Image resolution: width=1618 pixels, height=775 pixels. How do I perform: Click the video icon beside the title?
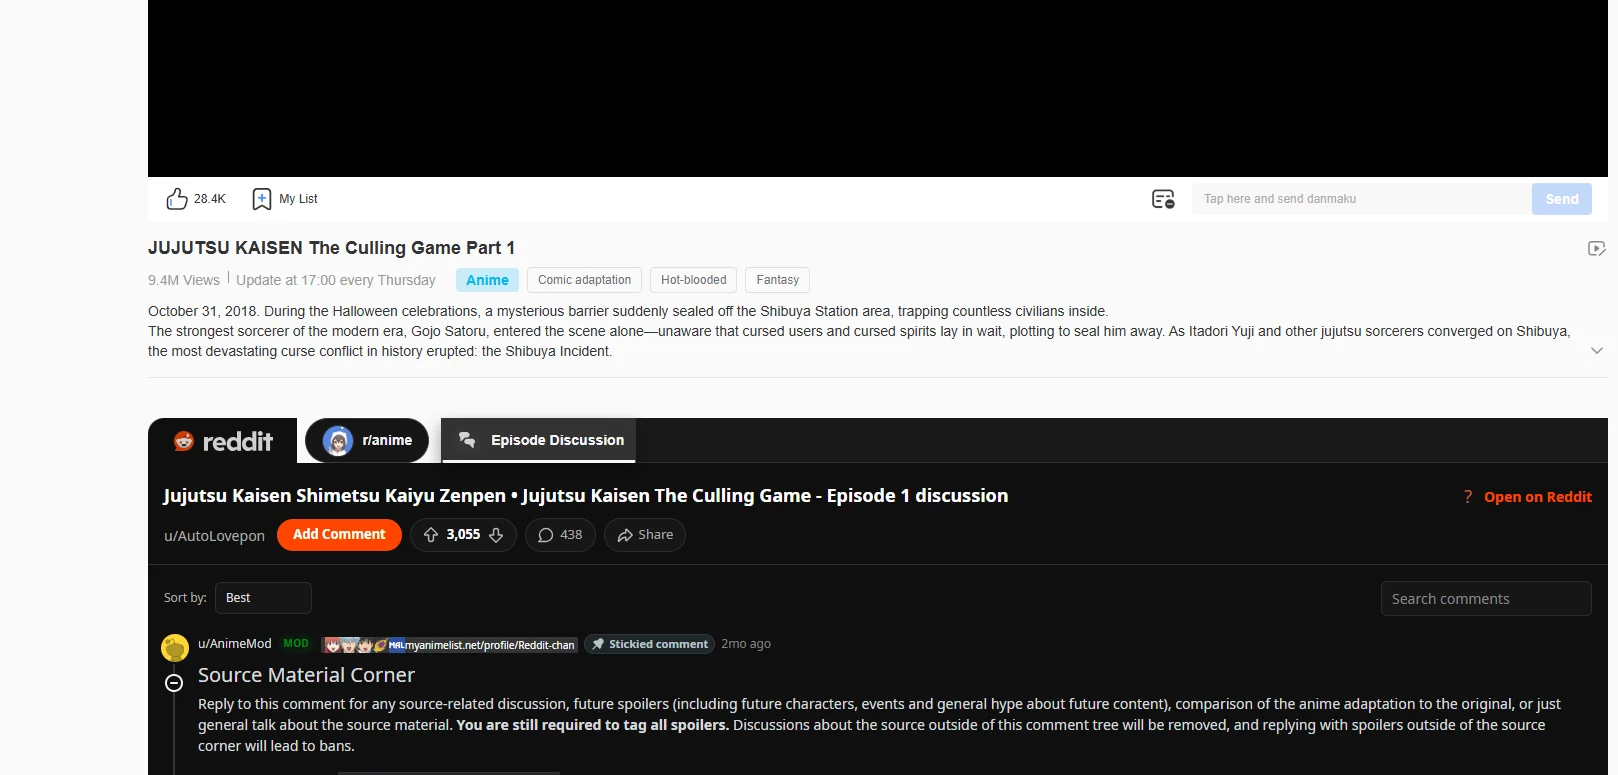pos(1597,248)
